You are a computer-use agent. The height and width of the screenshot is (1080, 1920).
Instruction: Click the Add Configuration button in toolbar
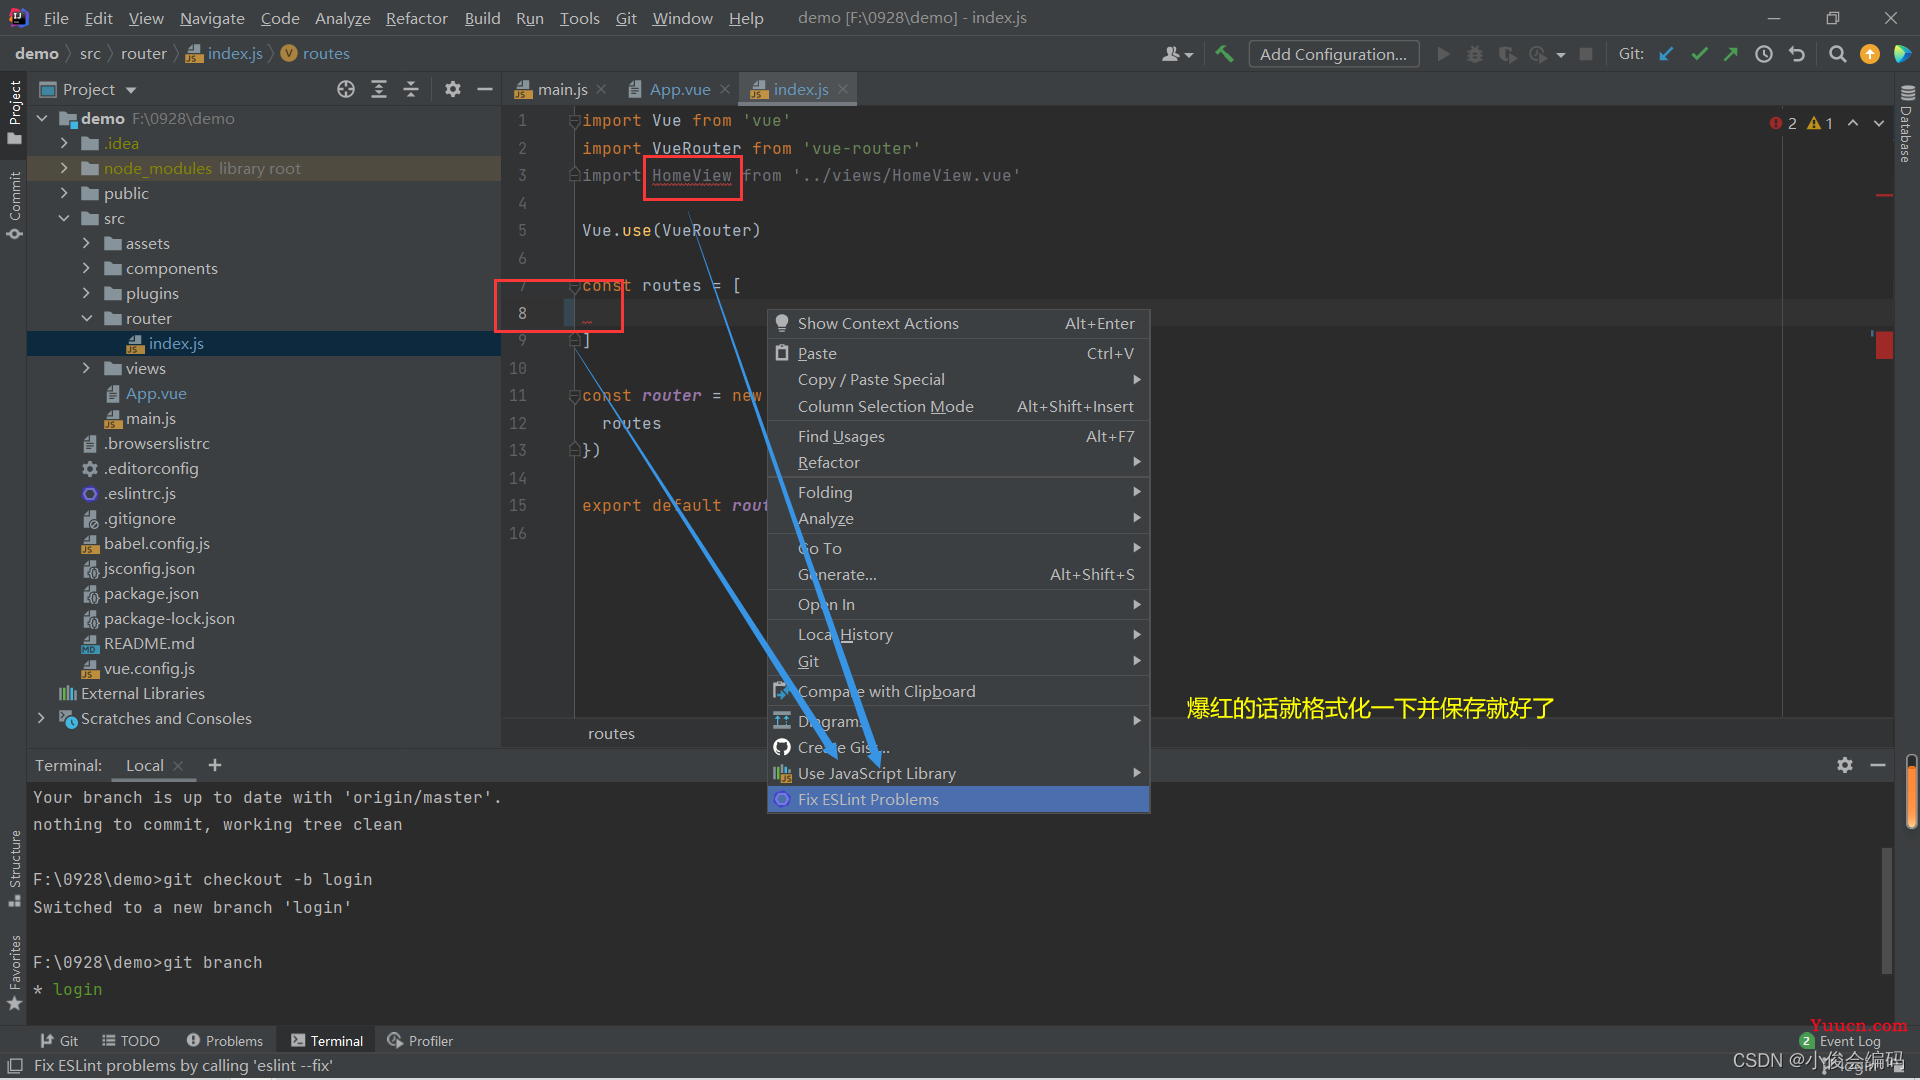click(x=1333, y=54)
